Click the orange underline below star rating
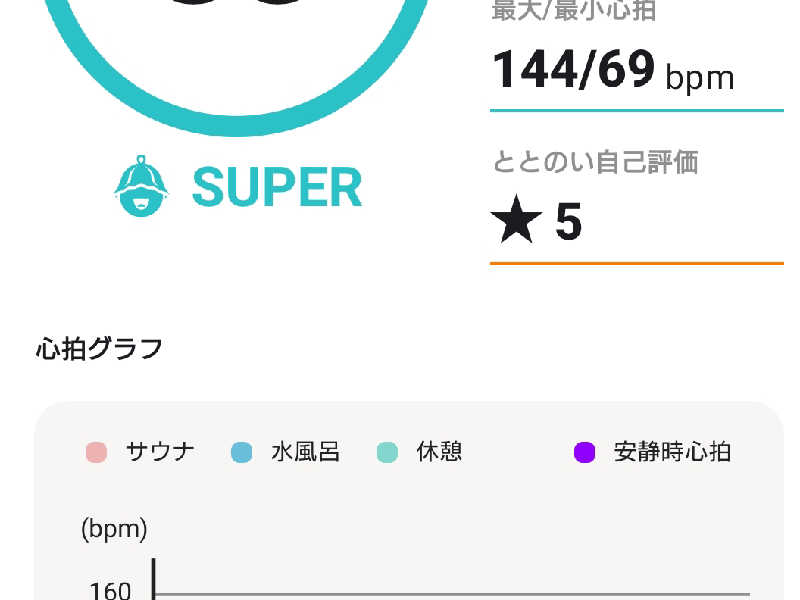The width and height of the screenshot is (800, 600). tap(637, 263)
